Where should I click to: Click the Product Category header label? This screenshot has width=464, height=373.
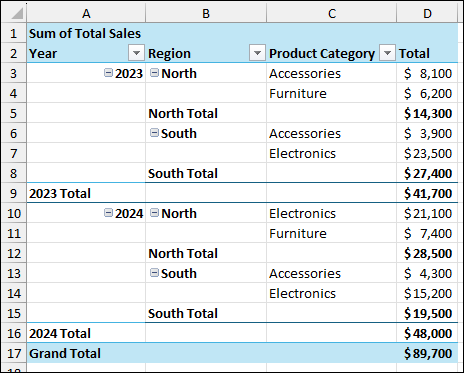322,54
